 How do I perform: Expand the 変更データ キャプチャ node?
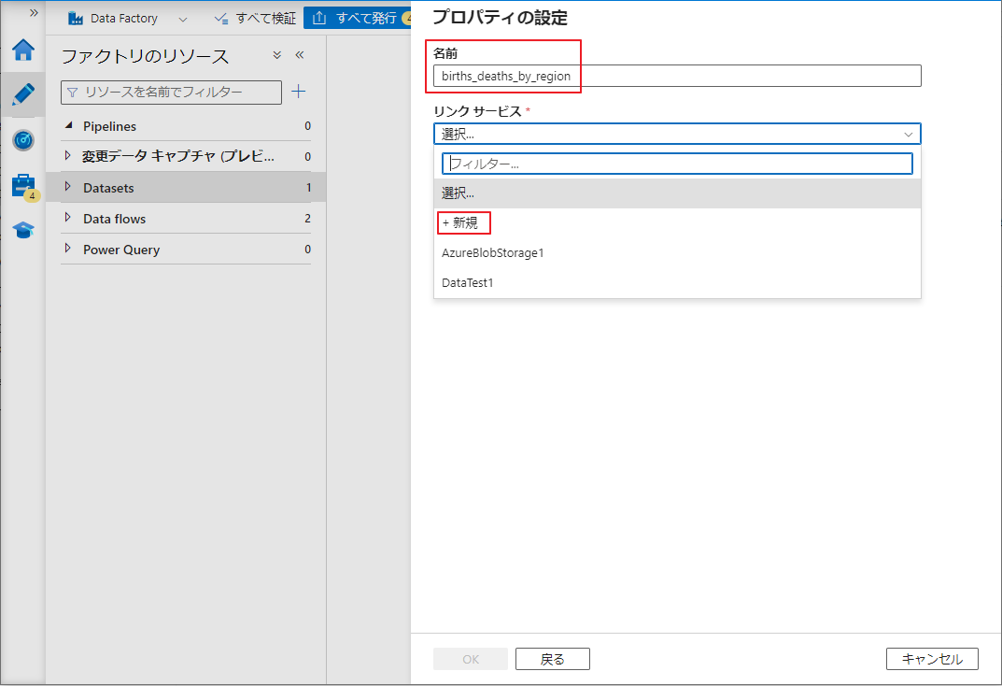(x=68, y=155)
